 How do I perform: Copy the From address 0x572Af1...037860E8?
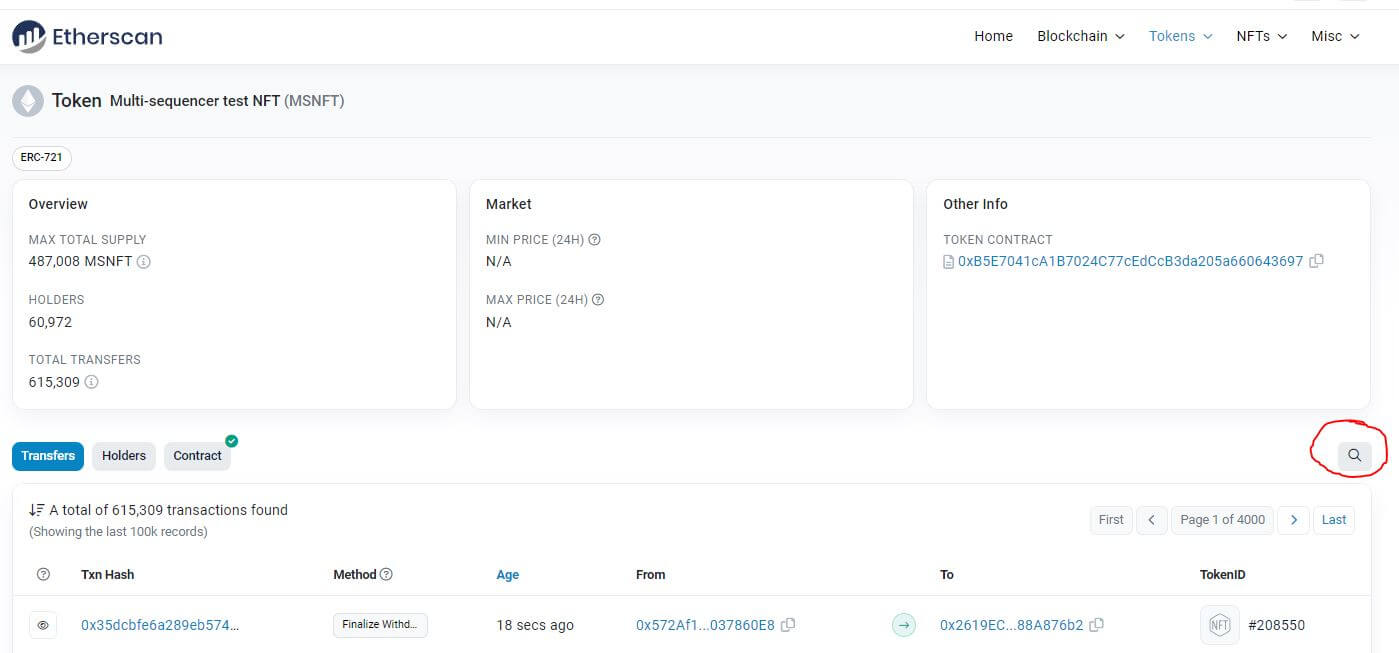click(x=788, y=625)
